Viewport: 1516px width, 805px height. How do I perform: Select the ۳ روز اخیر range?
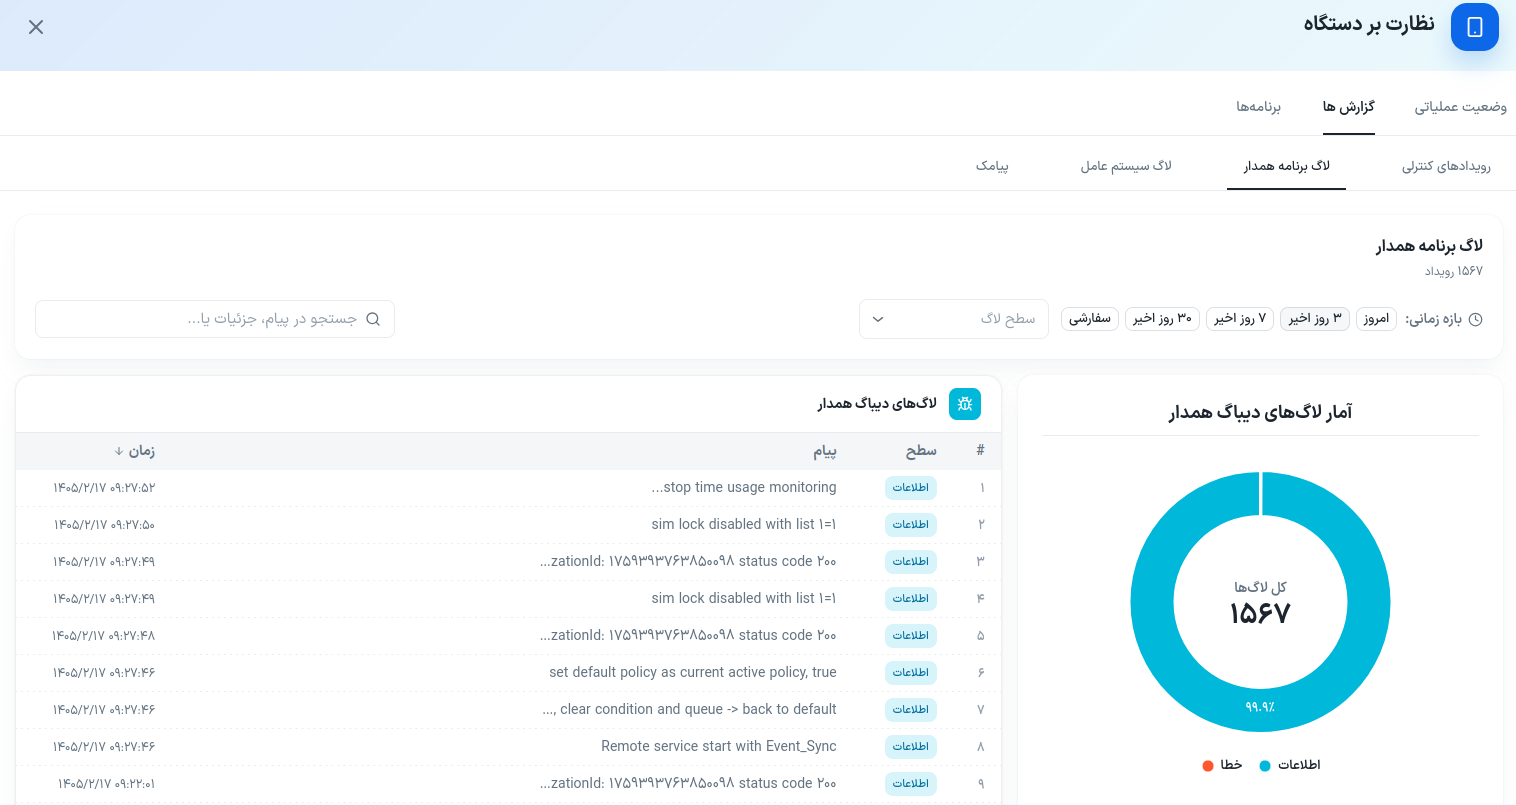[1315, 319]
